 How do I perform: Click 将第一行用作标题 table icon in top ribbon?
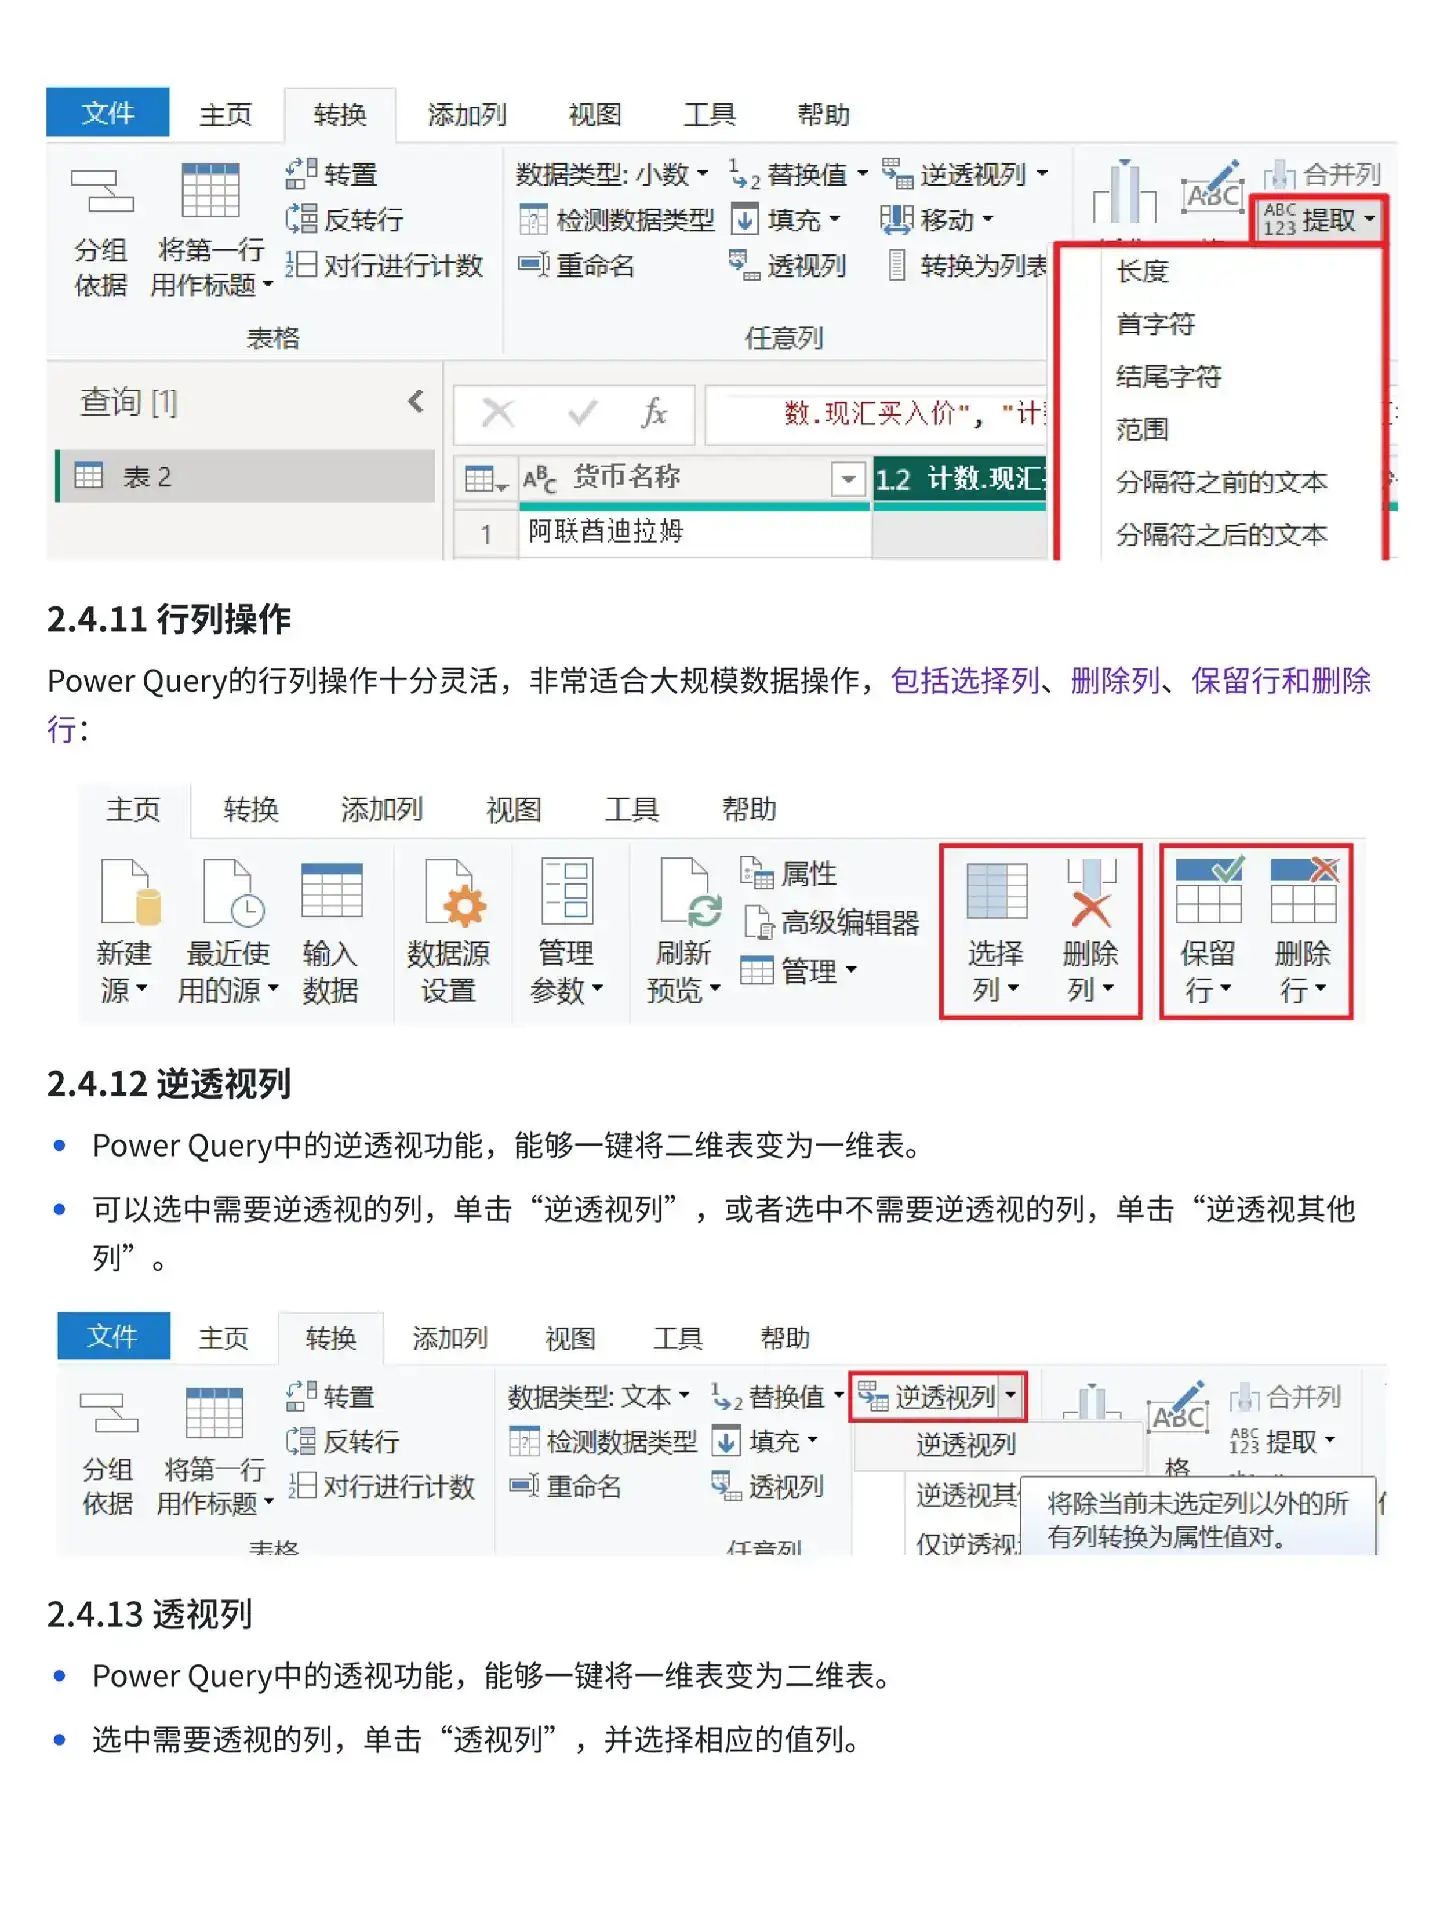pyautogui.click(x=210, y=190)
